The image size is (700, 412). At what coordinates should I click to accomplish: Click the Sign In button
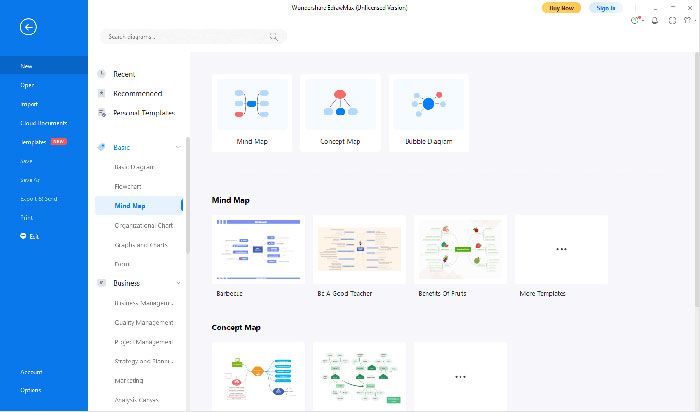[605, 7]
